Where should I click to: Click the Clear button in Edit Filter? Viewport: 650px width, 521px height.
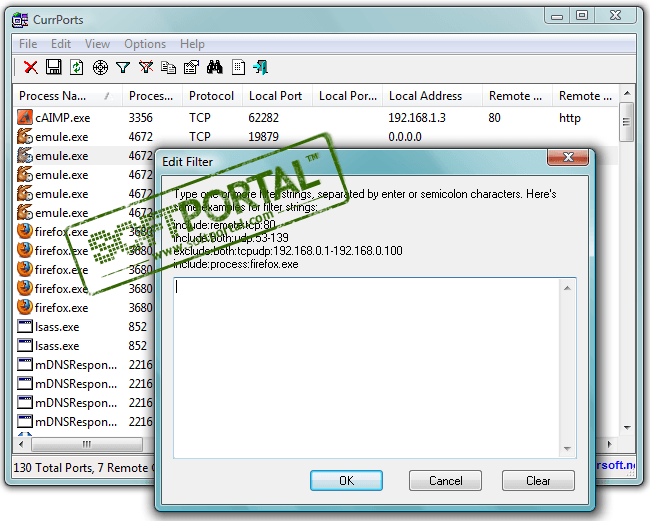[x=538, y=480]
